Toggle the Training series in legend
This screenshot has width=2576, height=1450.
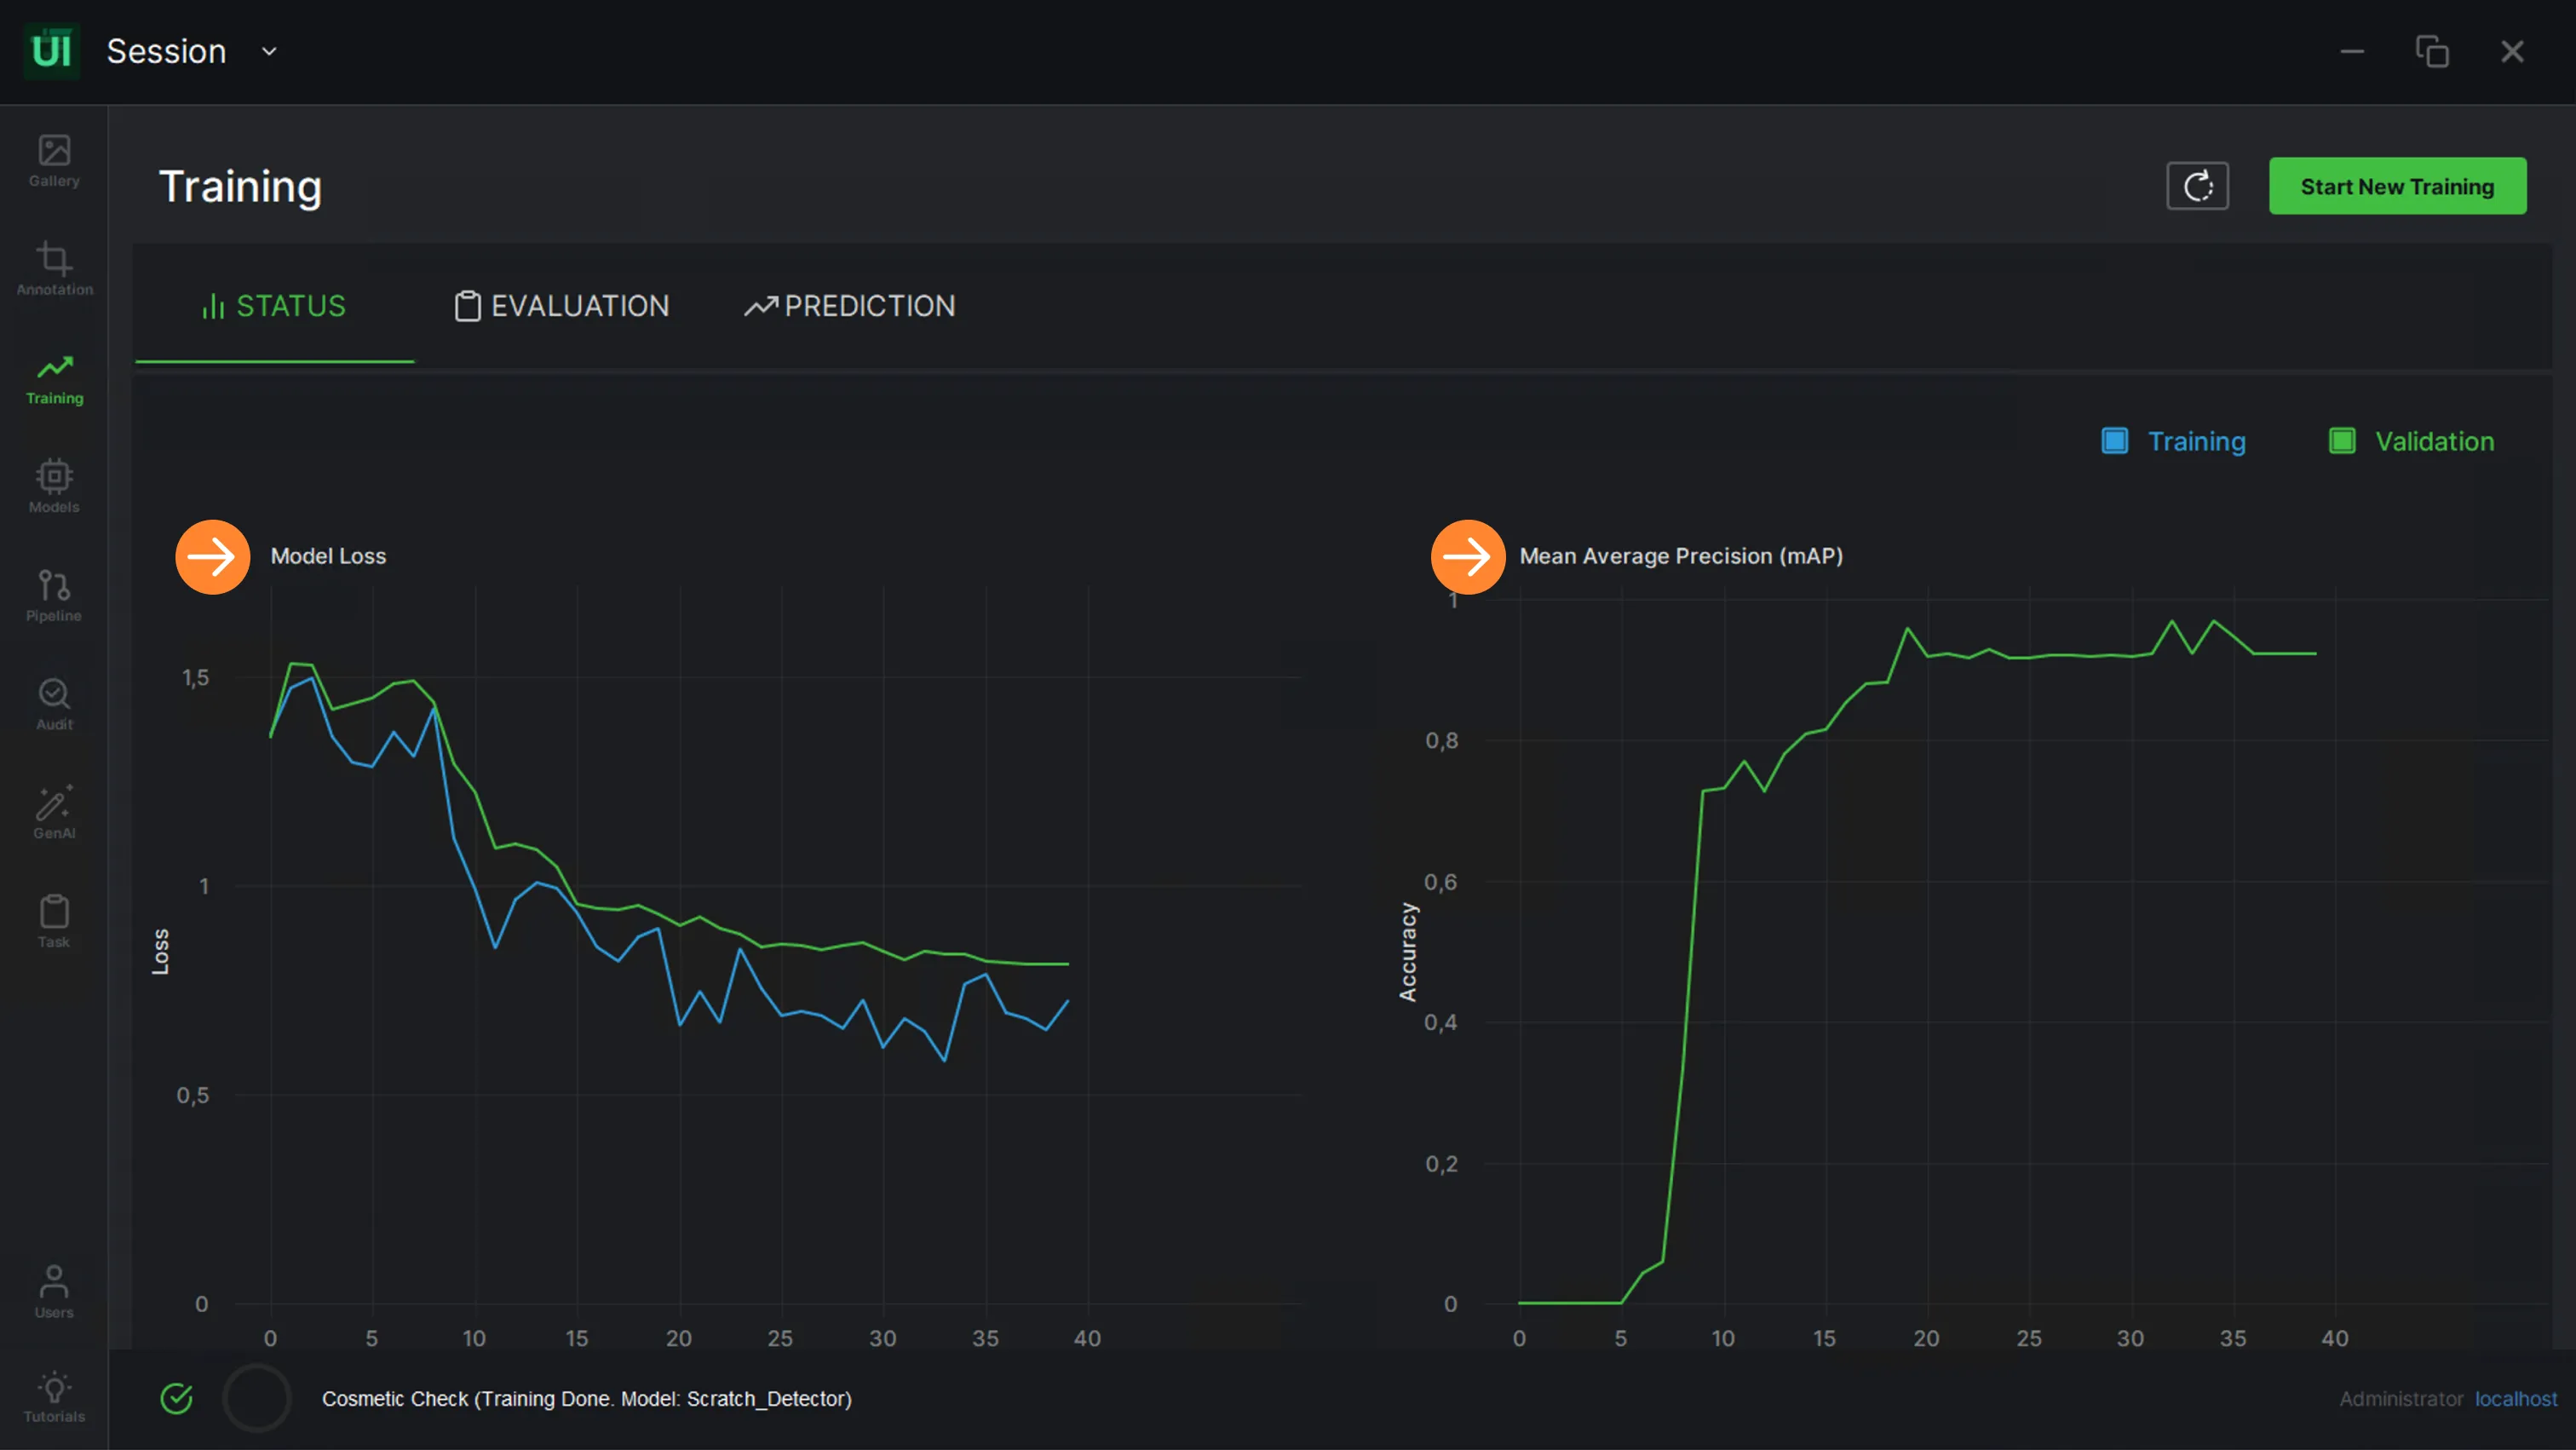pyautogui.click(x=2173, y=441)
